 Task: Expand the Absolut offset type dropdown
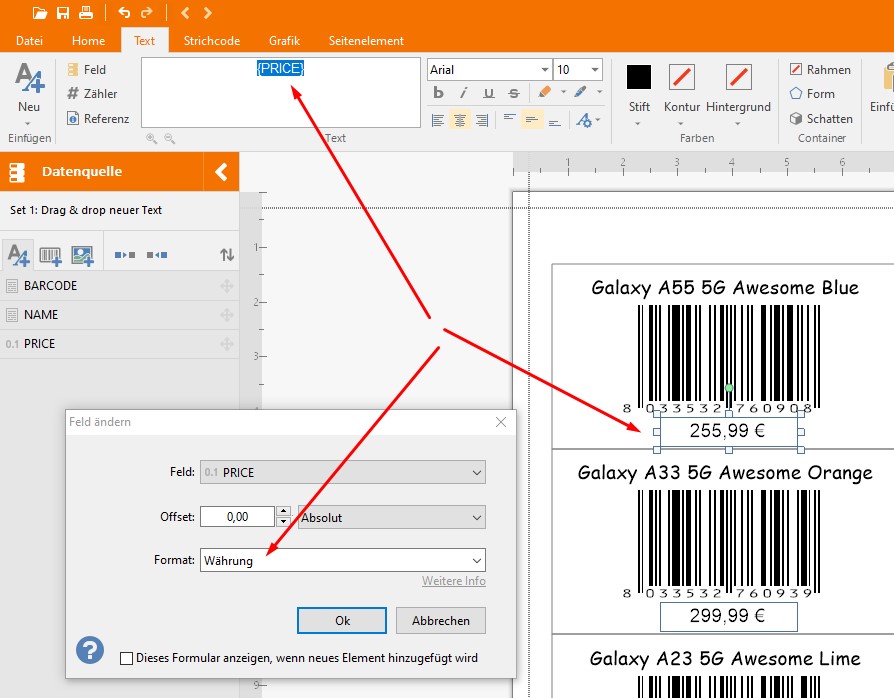(x=391, y=518)
